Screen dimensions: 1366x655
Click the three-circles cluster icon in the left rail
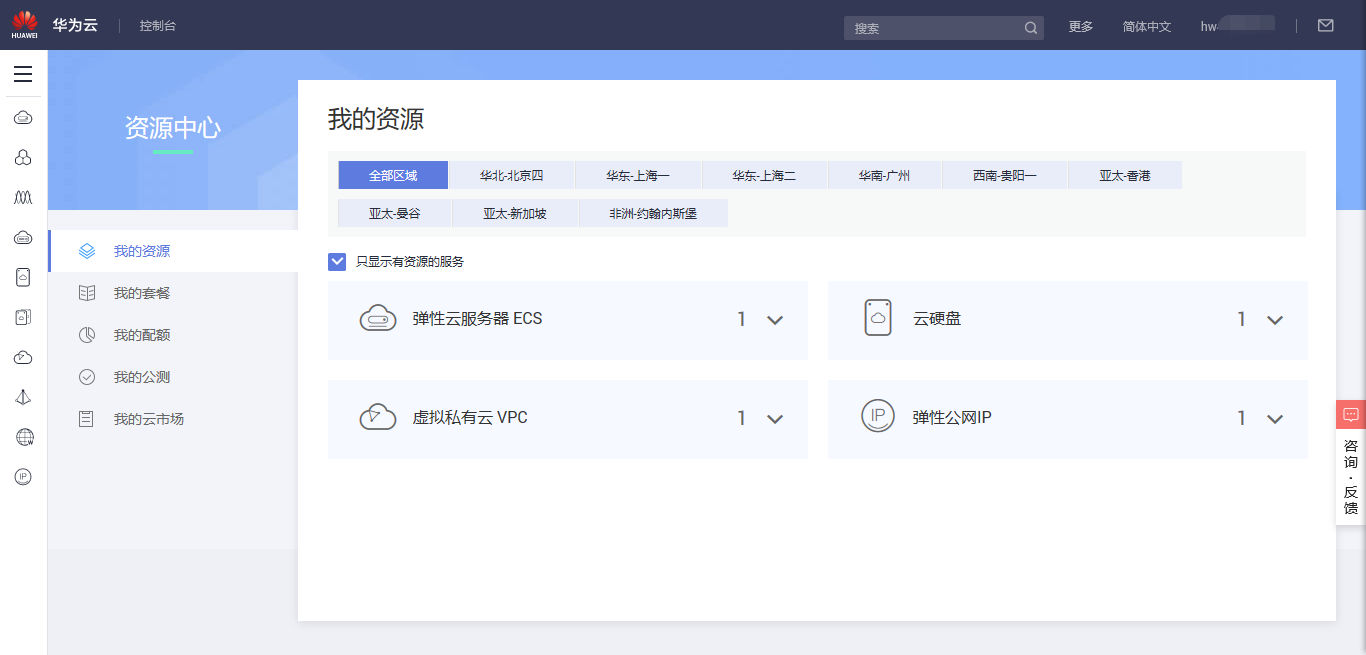coord(23,158)
